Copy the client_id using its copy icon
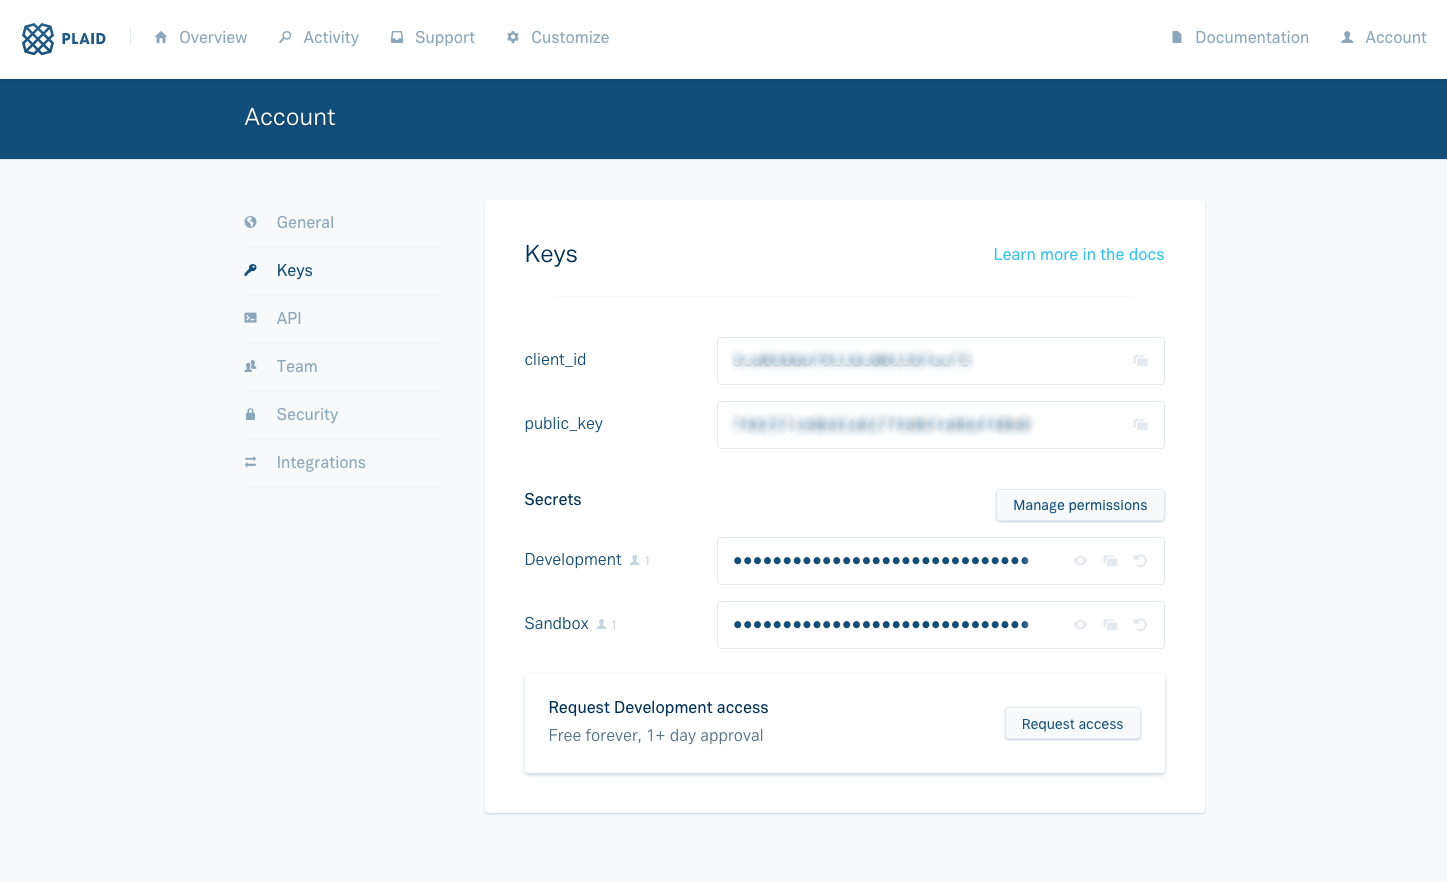 (1140, 360)
